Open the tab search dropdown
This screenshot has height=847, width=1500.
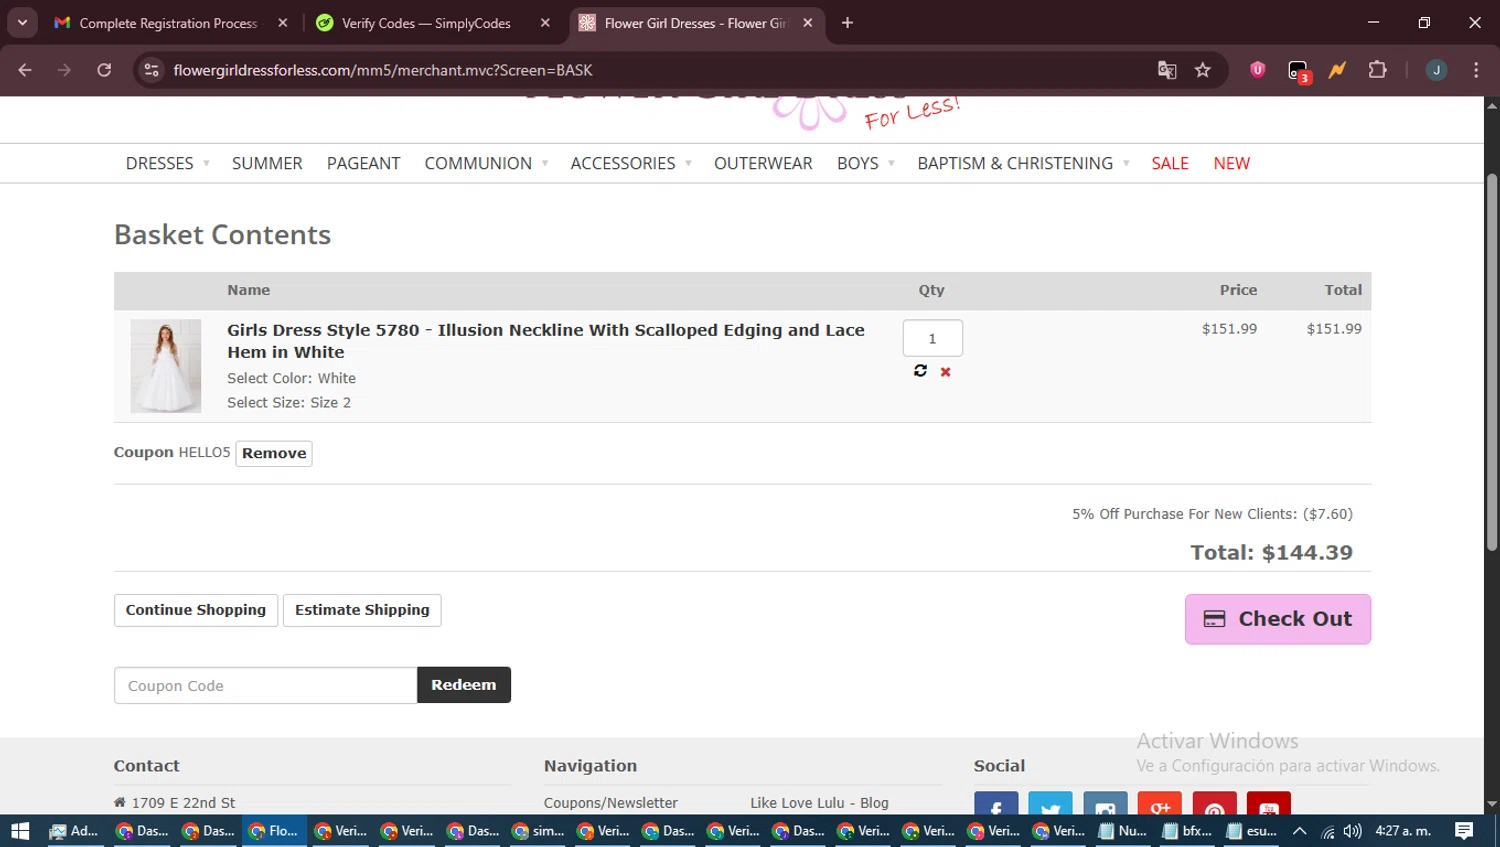point(22,22)
